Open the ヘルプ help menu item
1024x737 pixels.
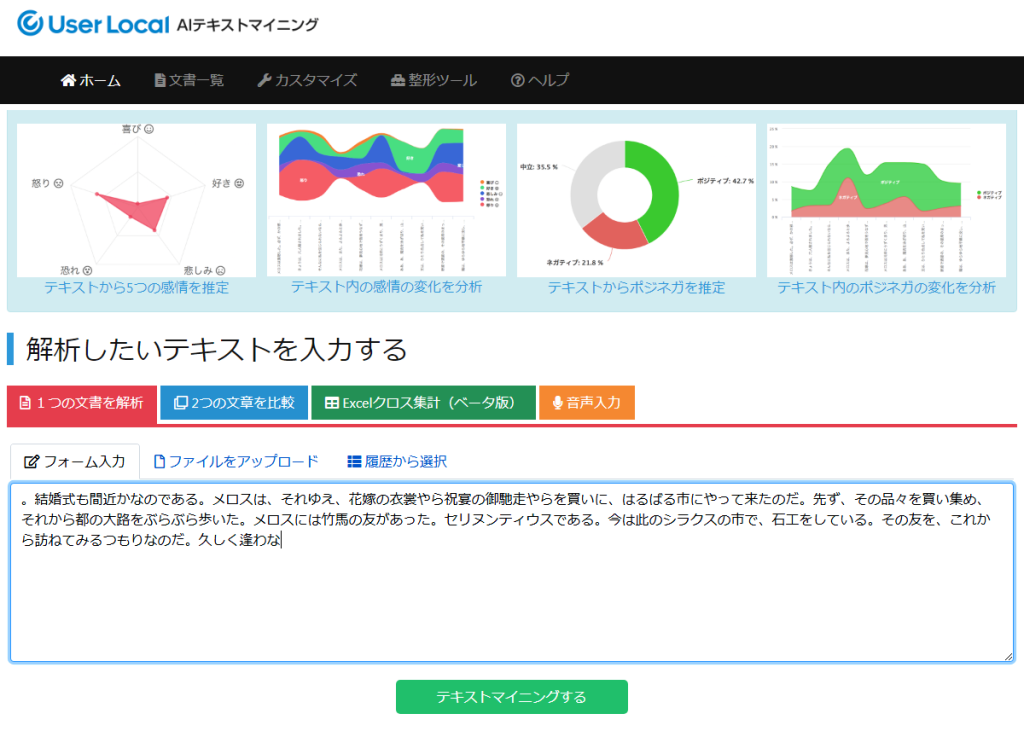(540, 80)
